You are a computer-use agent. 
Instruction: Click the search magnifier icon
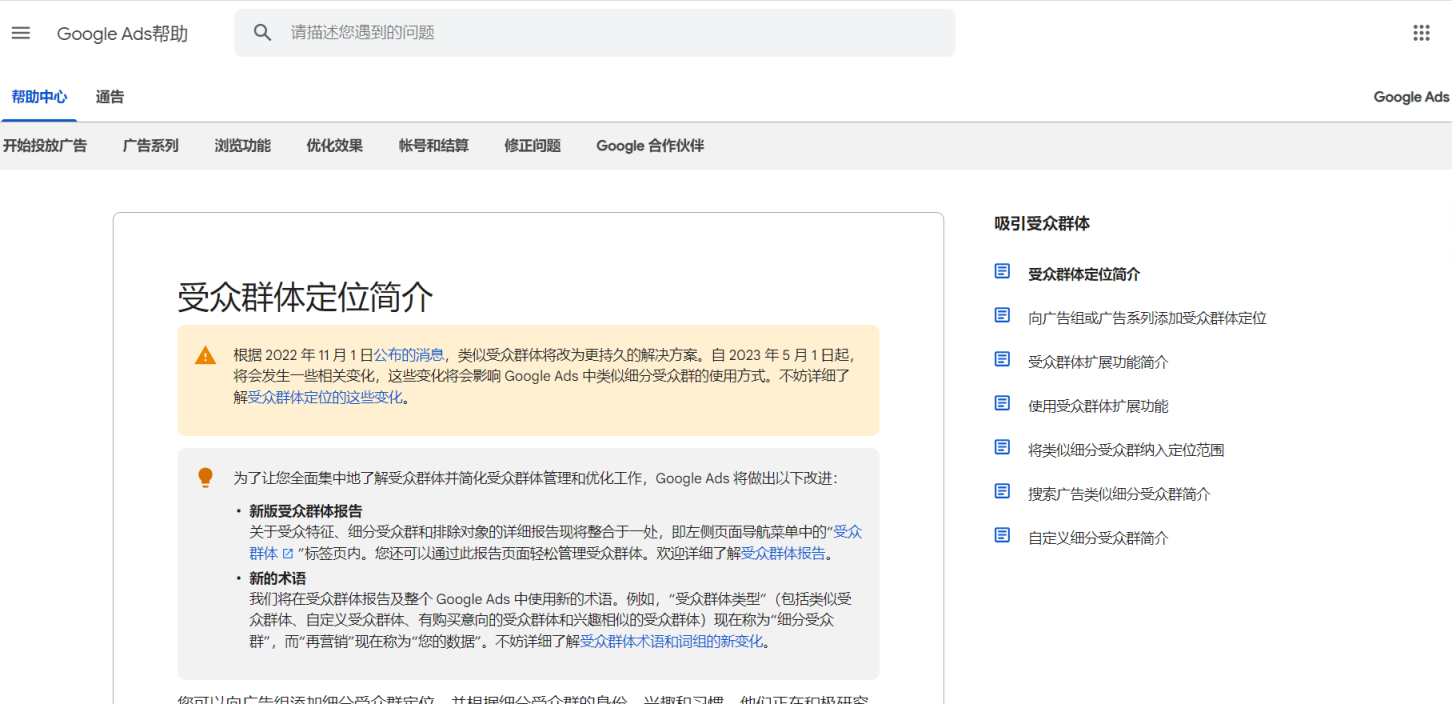tap(262, 32)
